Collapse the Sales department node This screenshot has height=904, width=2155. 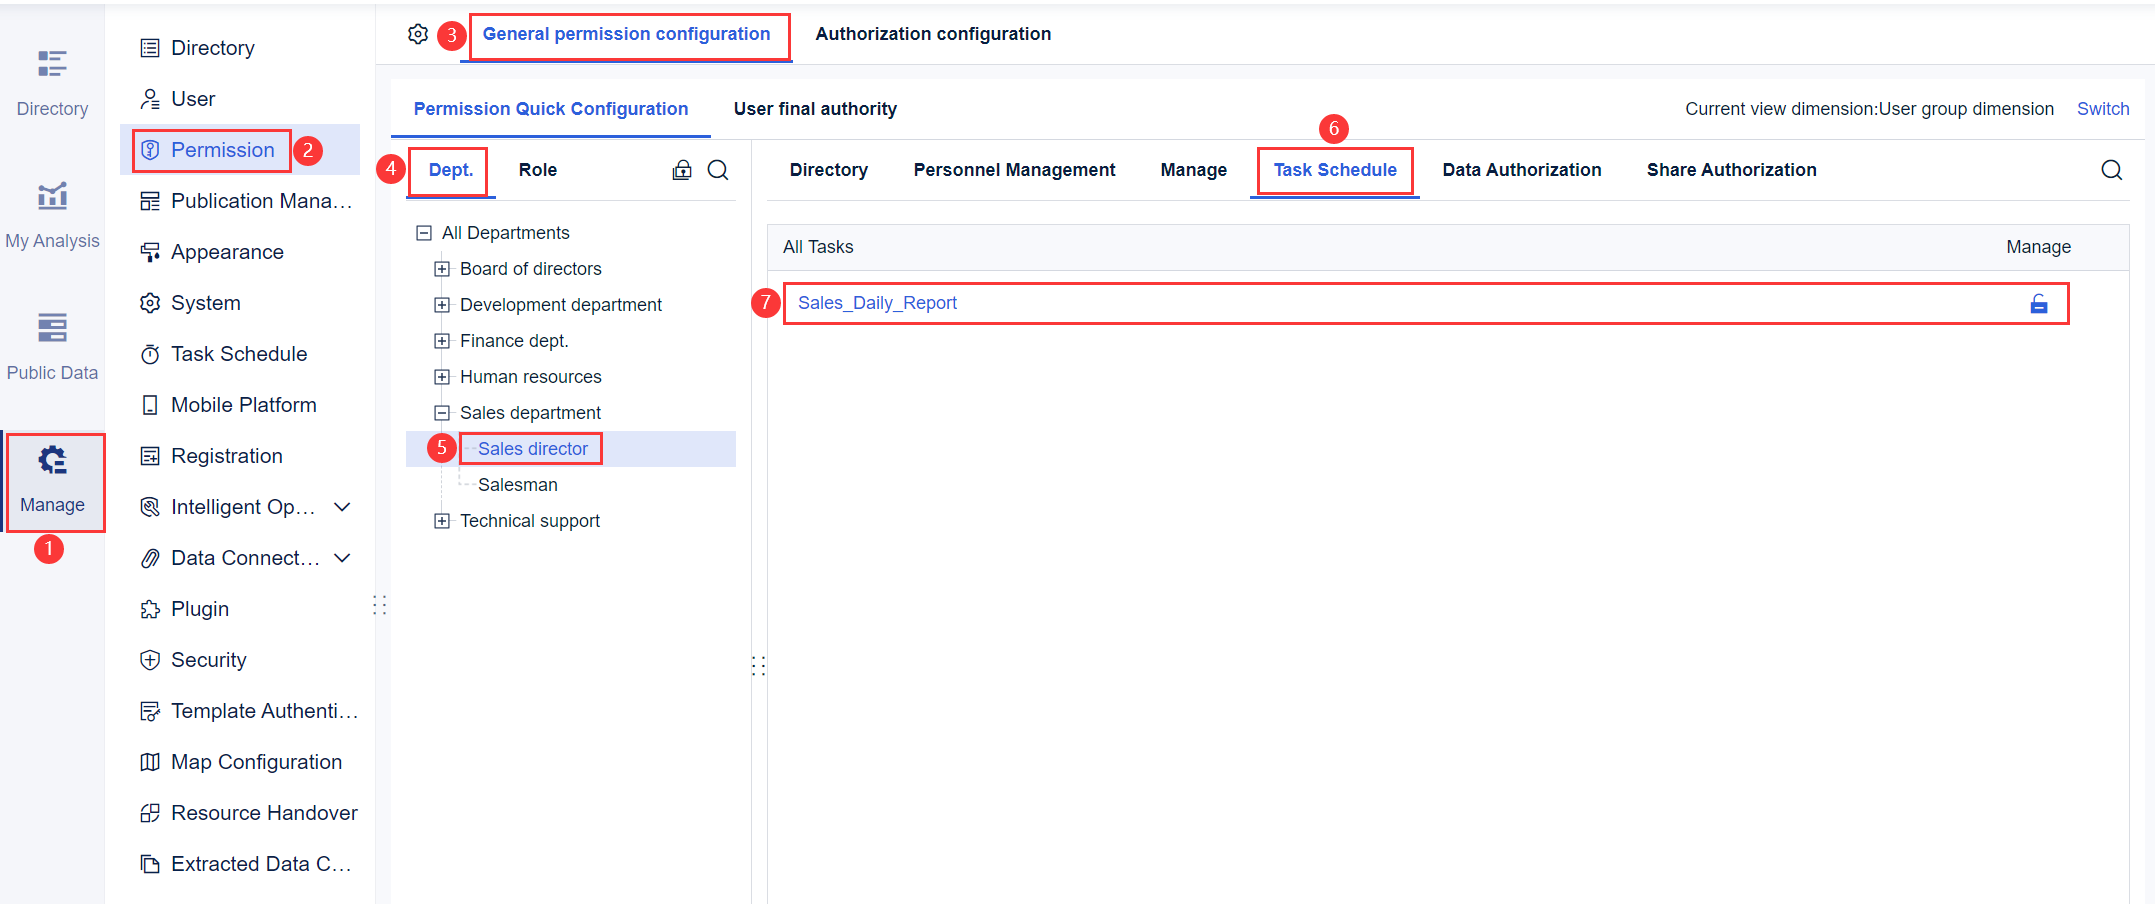click(x=442, y=413)
